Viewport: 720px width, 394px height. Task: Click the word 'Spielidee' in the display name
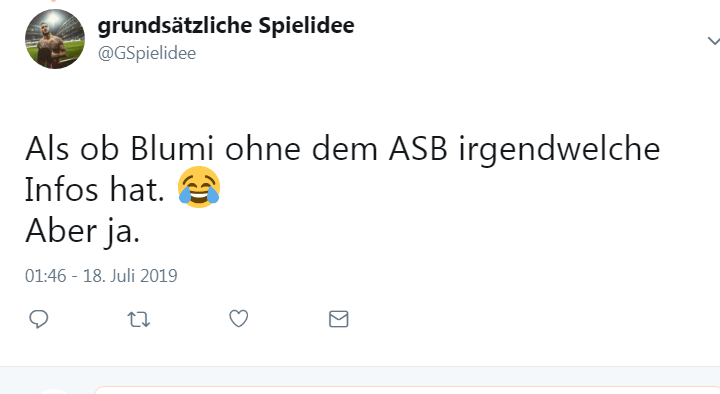coord(306,25)
